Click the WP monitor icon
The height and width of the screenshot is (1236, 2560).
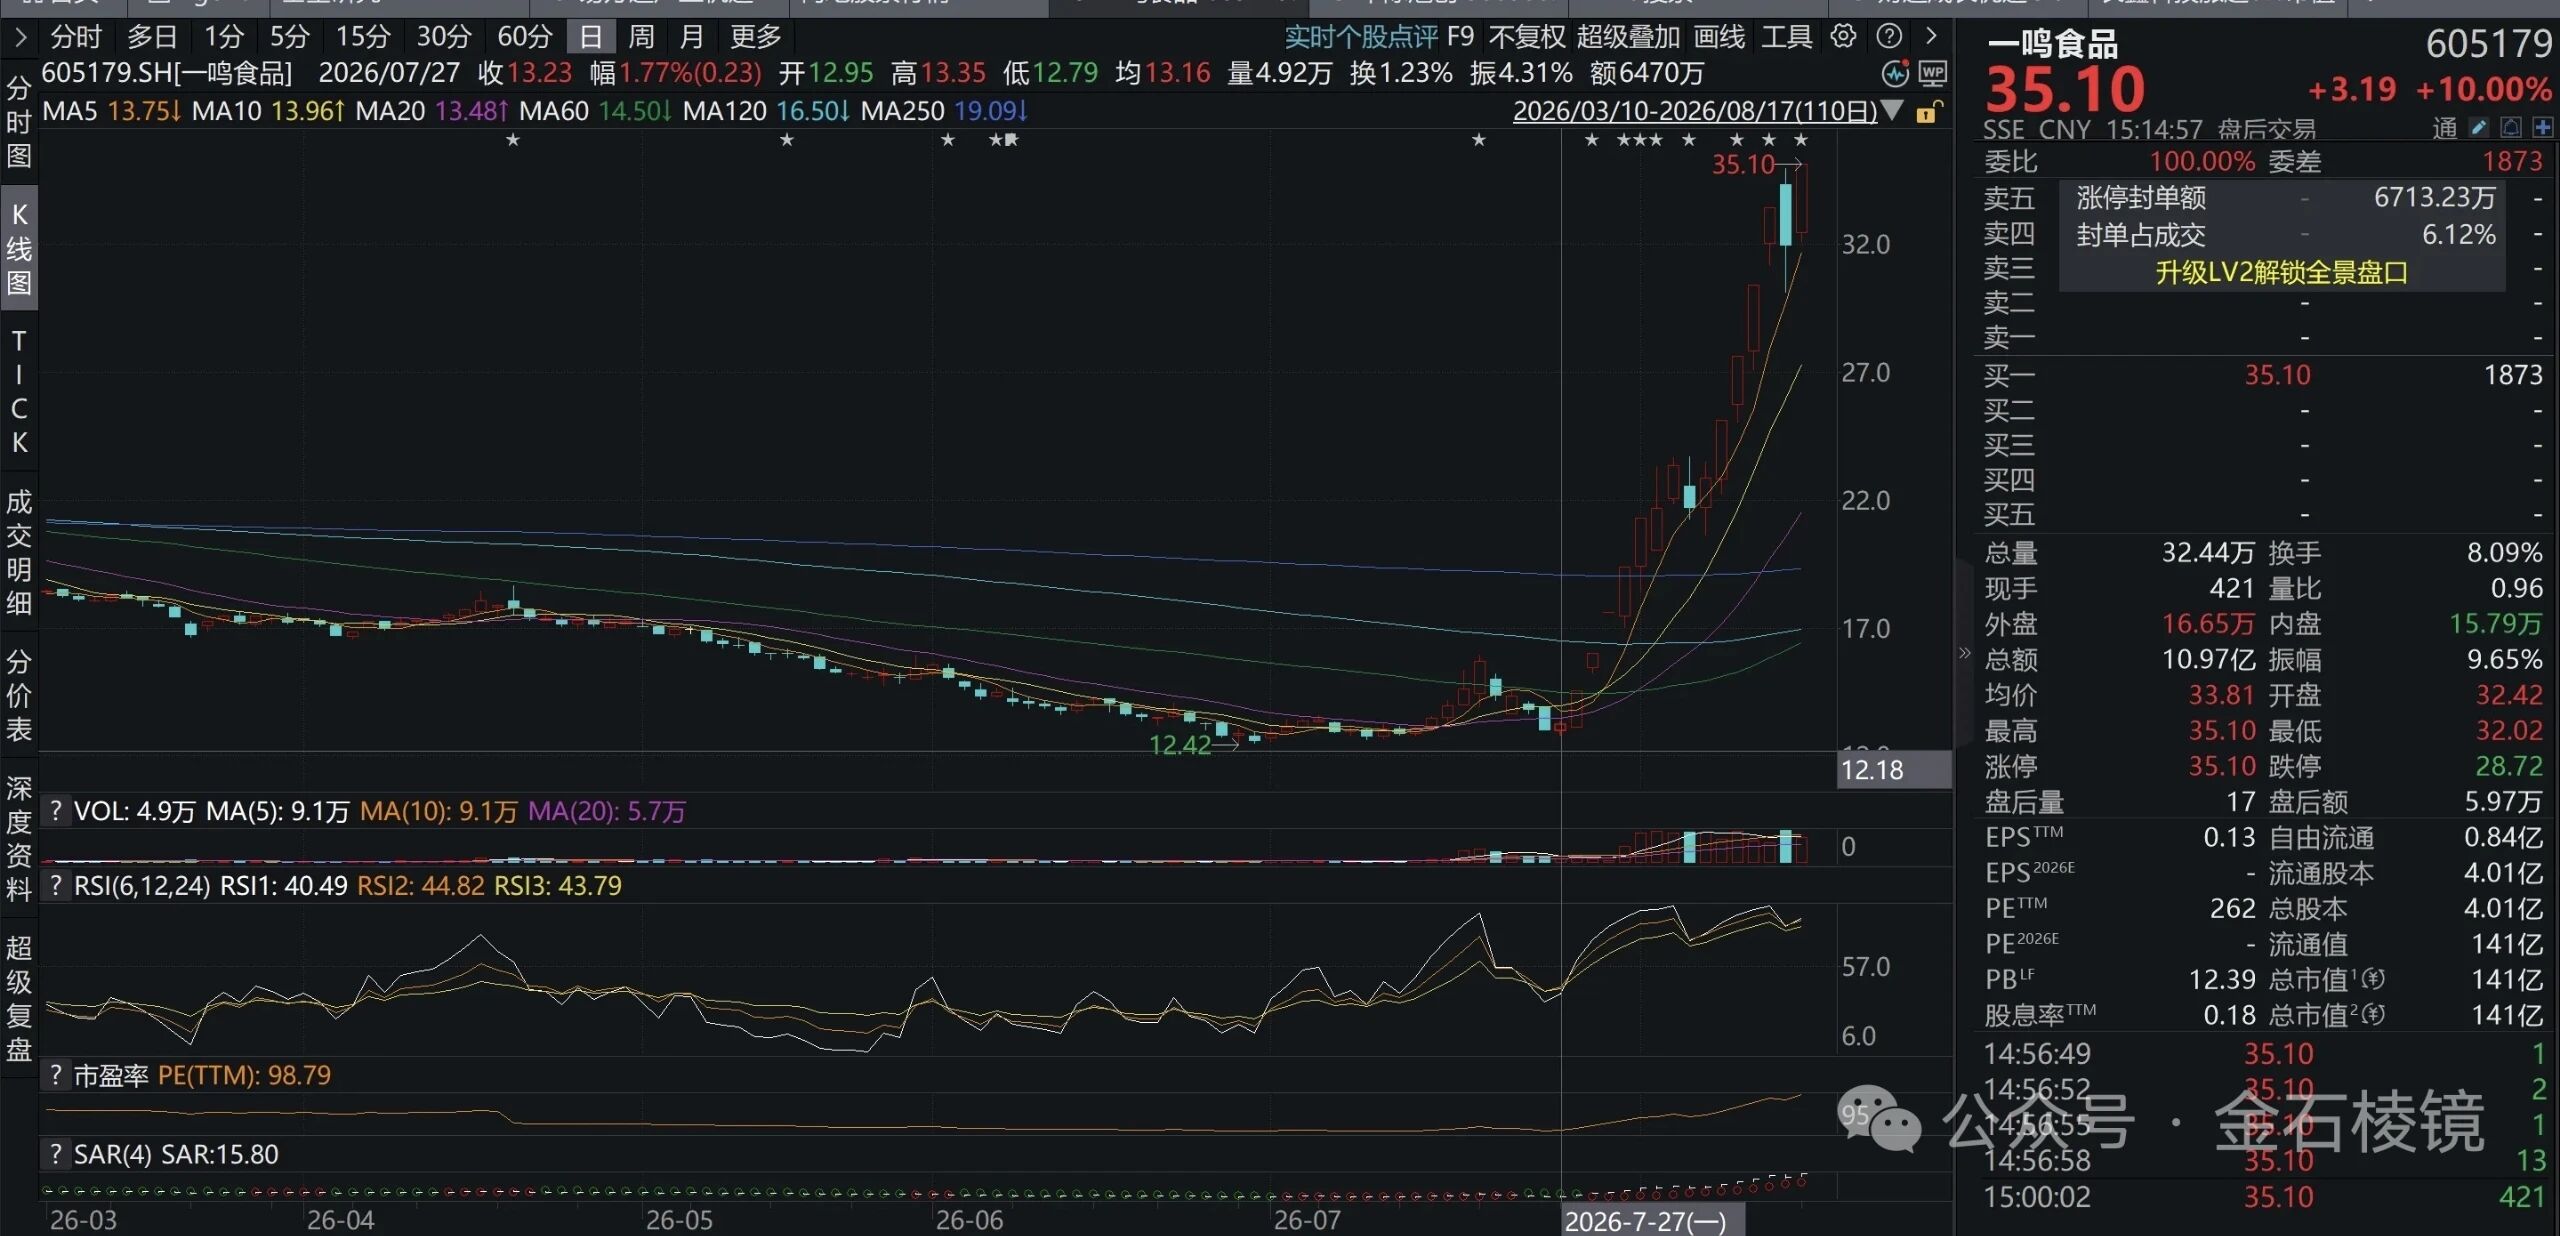pyautogui.click(x=1932, y=73)
